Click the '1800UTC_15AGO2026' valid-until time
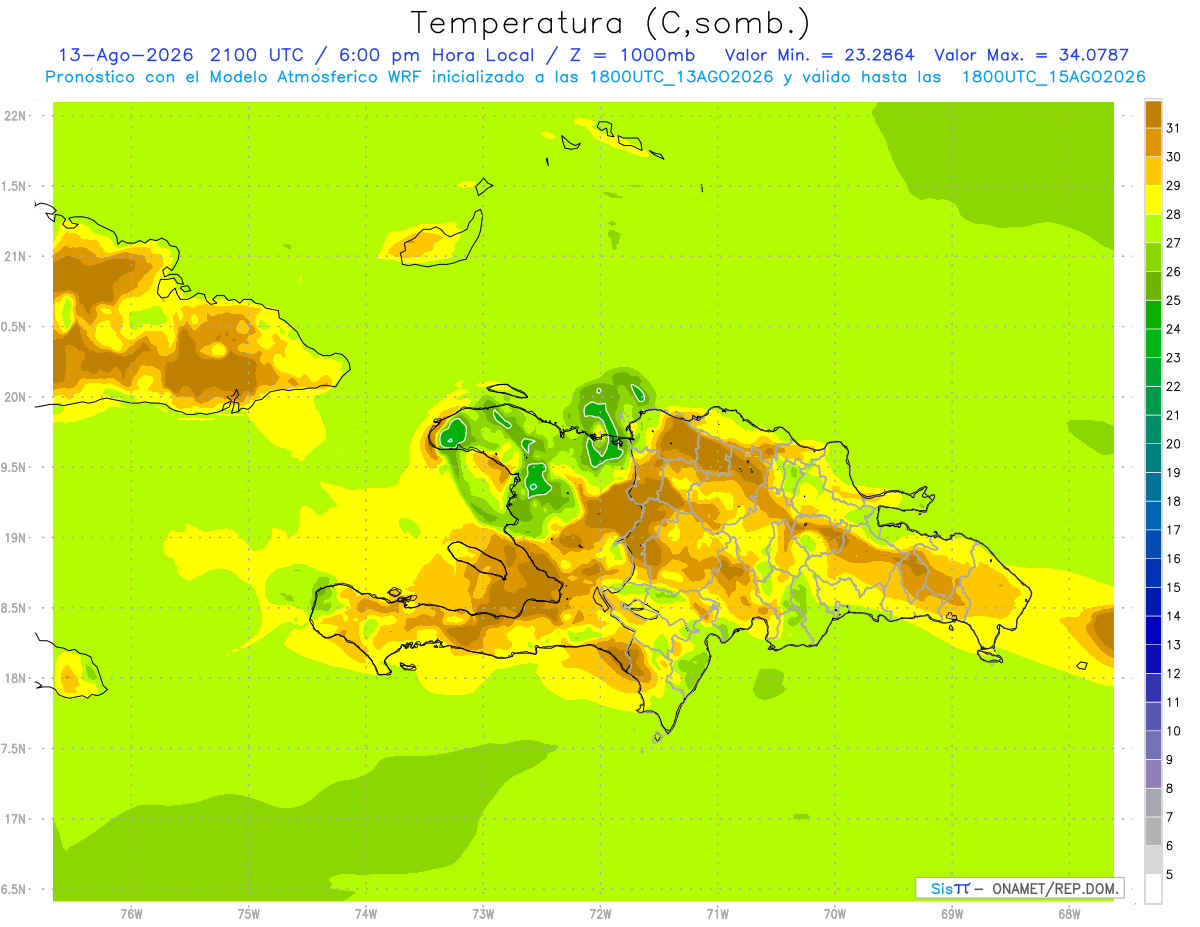 pos(1054,77)
